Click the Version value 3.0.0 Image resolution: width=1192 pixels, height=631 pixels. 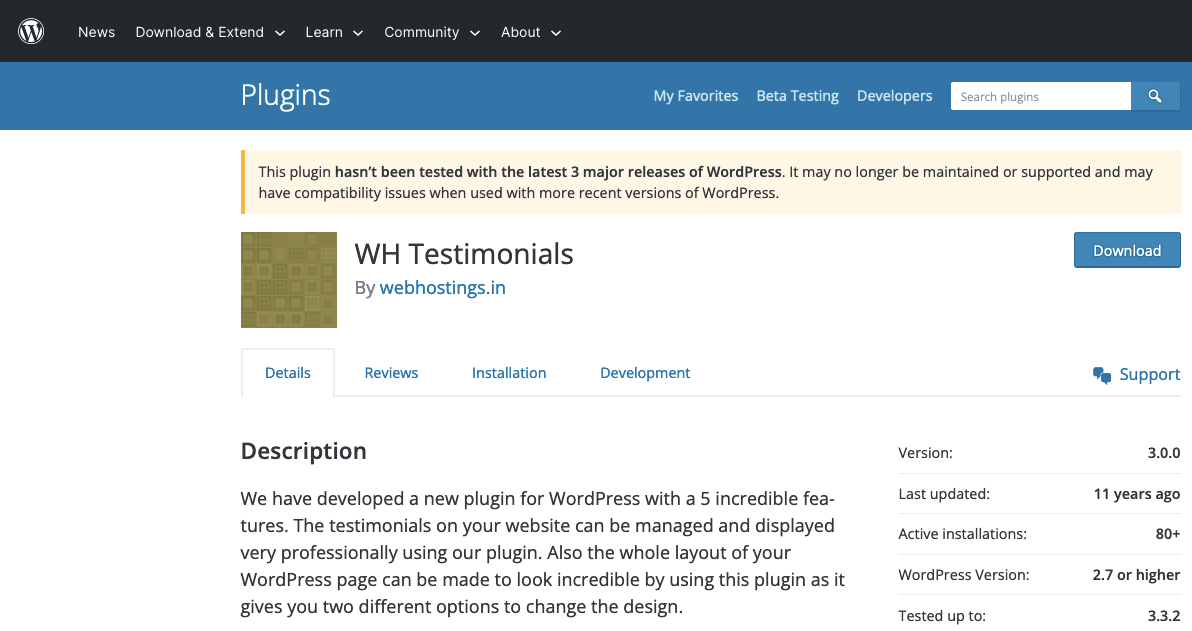coord(1164,453)
